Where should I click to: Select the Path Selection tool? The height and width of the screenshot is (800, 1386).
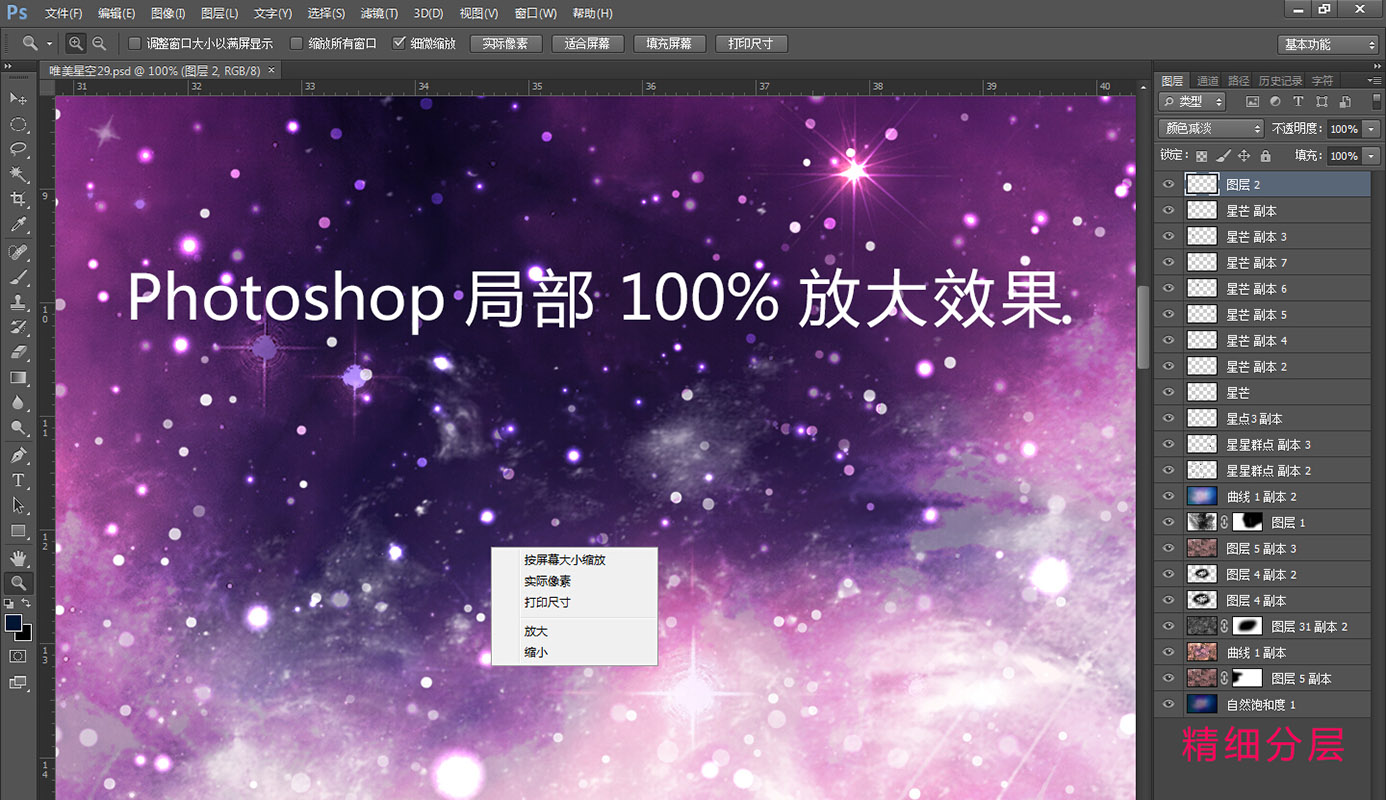18,506
